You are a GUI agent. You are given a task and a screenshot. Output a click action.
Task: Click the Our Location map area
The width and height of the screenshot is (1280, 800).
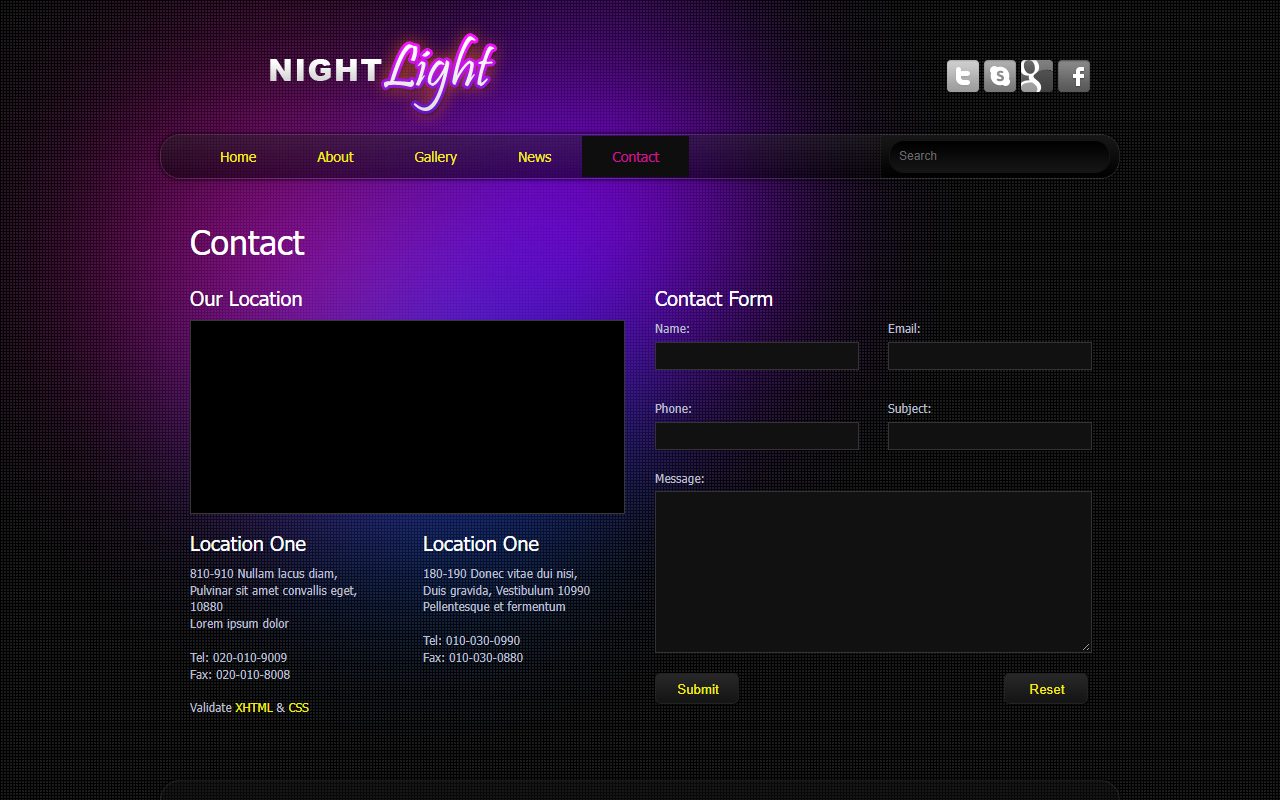tap(407, 417)
